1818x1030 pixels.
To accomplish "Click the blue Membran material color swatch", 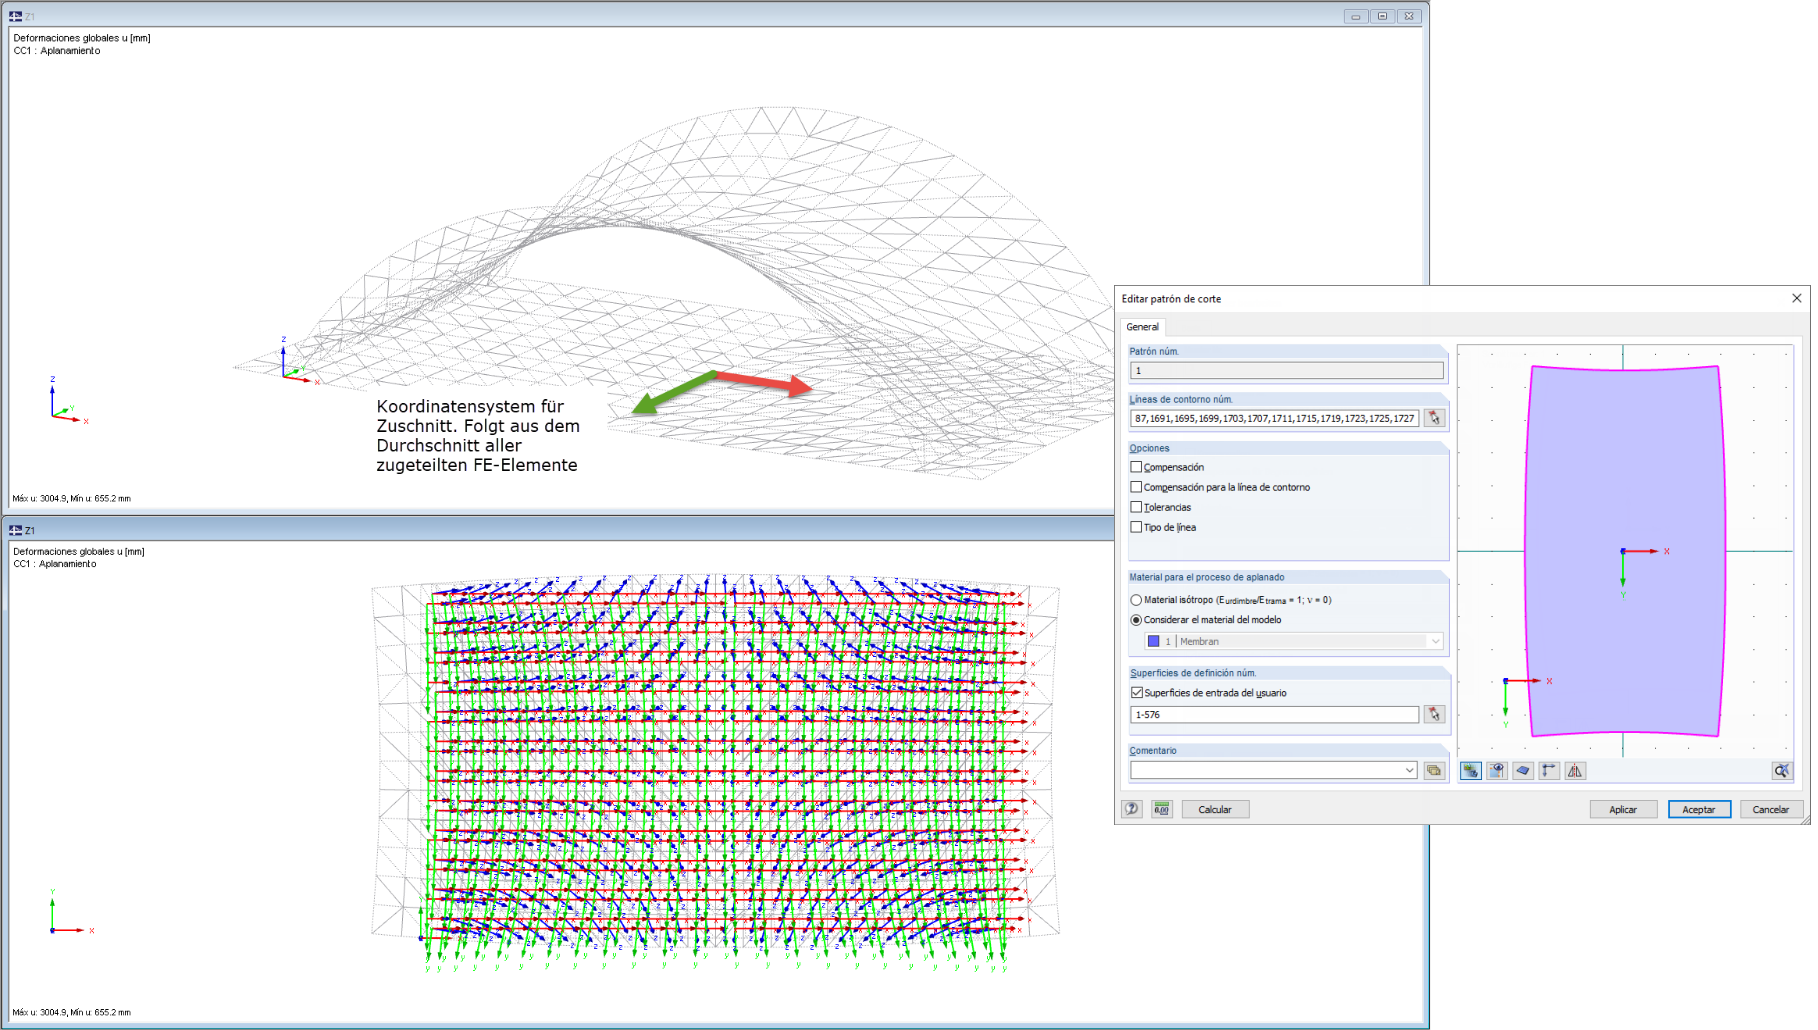I will pos(1153,641).
